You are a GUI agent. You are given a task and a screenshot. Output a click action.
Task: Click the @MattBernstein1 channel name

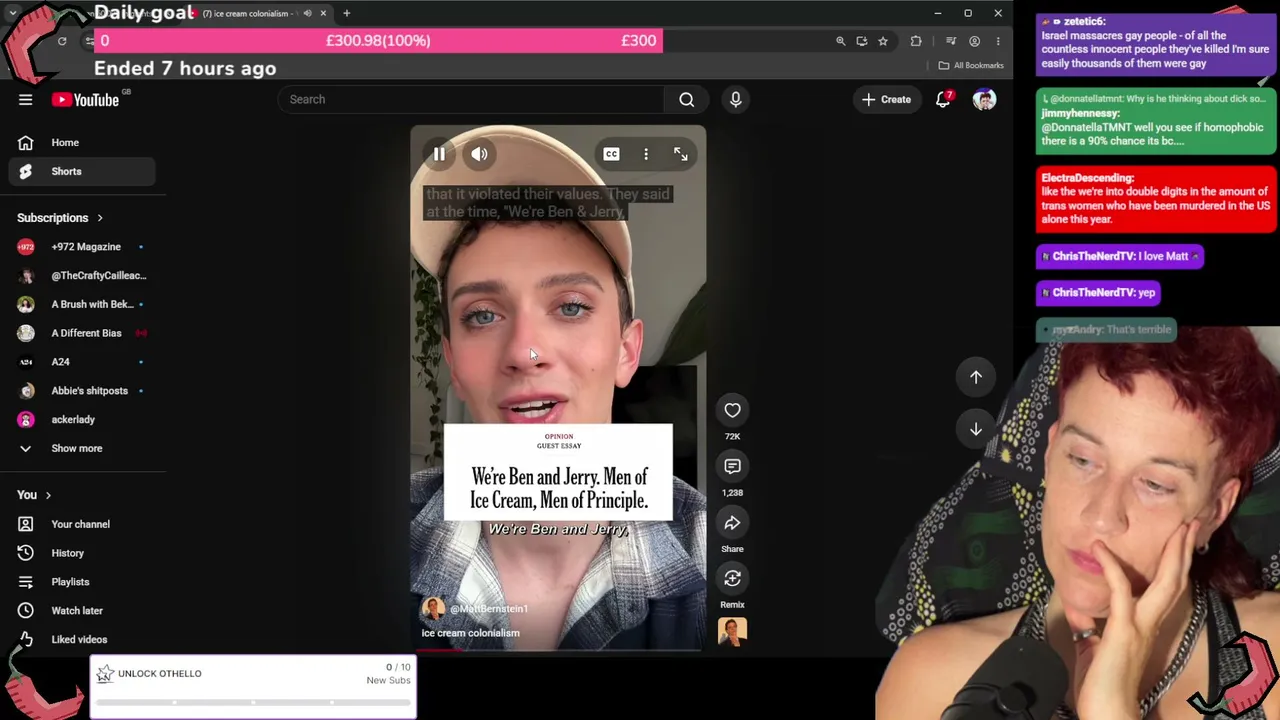click(488, 608)
